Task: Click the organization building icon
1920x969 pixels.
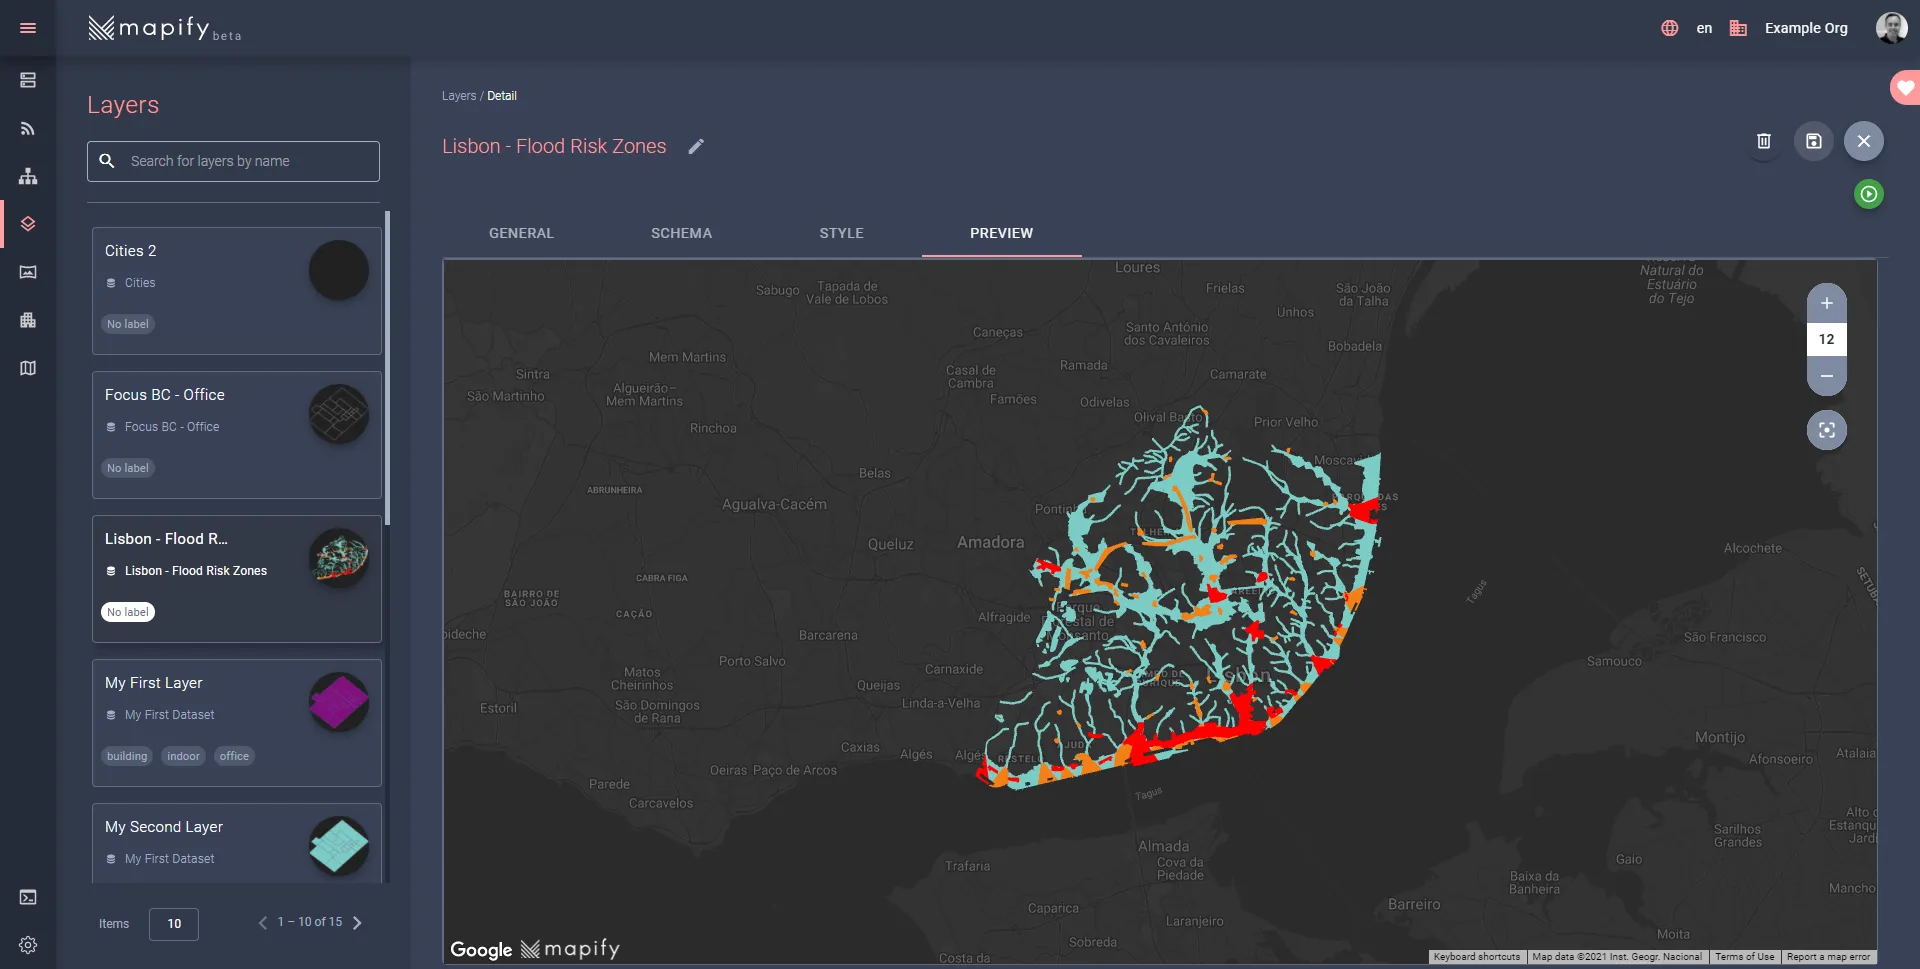Action: [x=1738, y=28]
